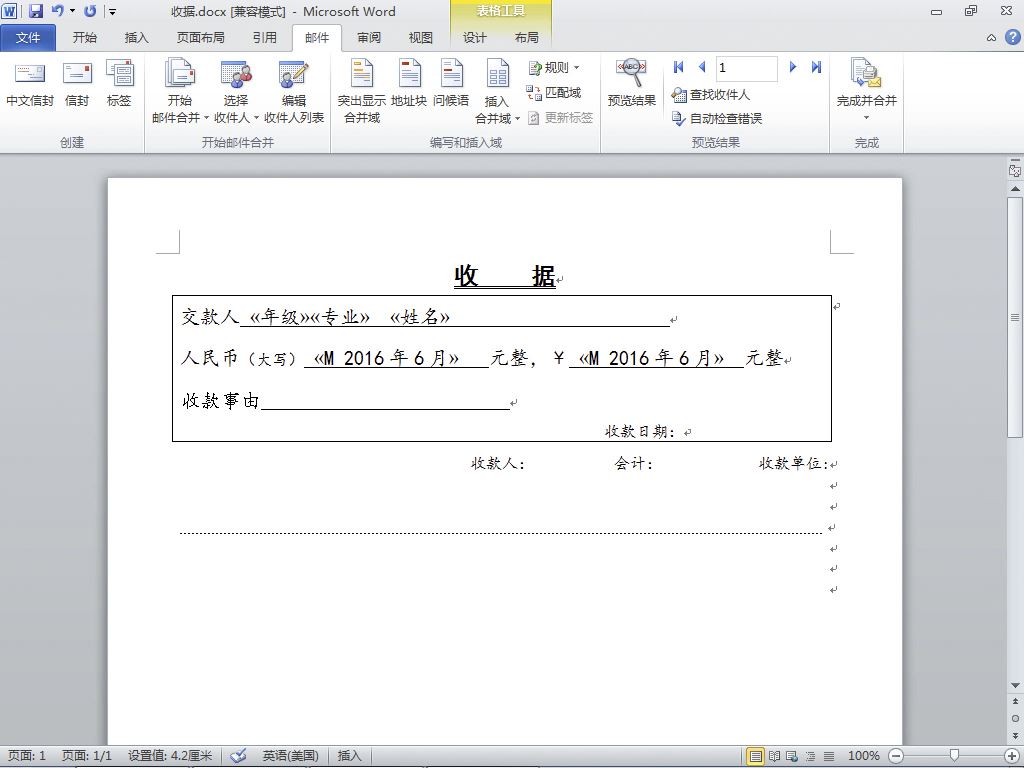Click Match Fields (匹配域)
Viewport: 1024px width, 768px height.
point(554,93)
